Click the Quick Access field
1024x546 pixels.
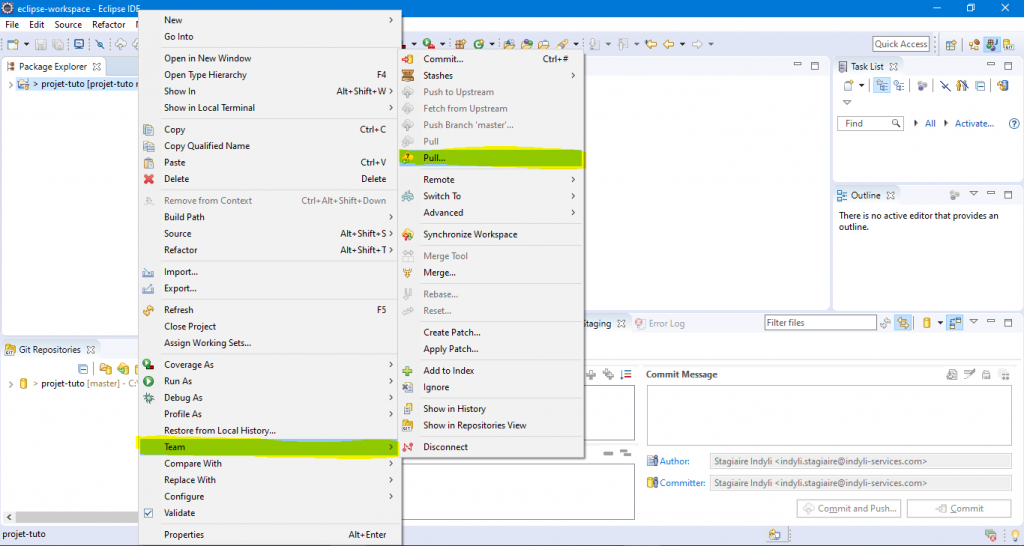(x=901, y=44)
